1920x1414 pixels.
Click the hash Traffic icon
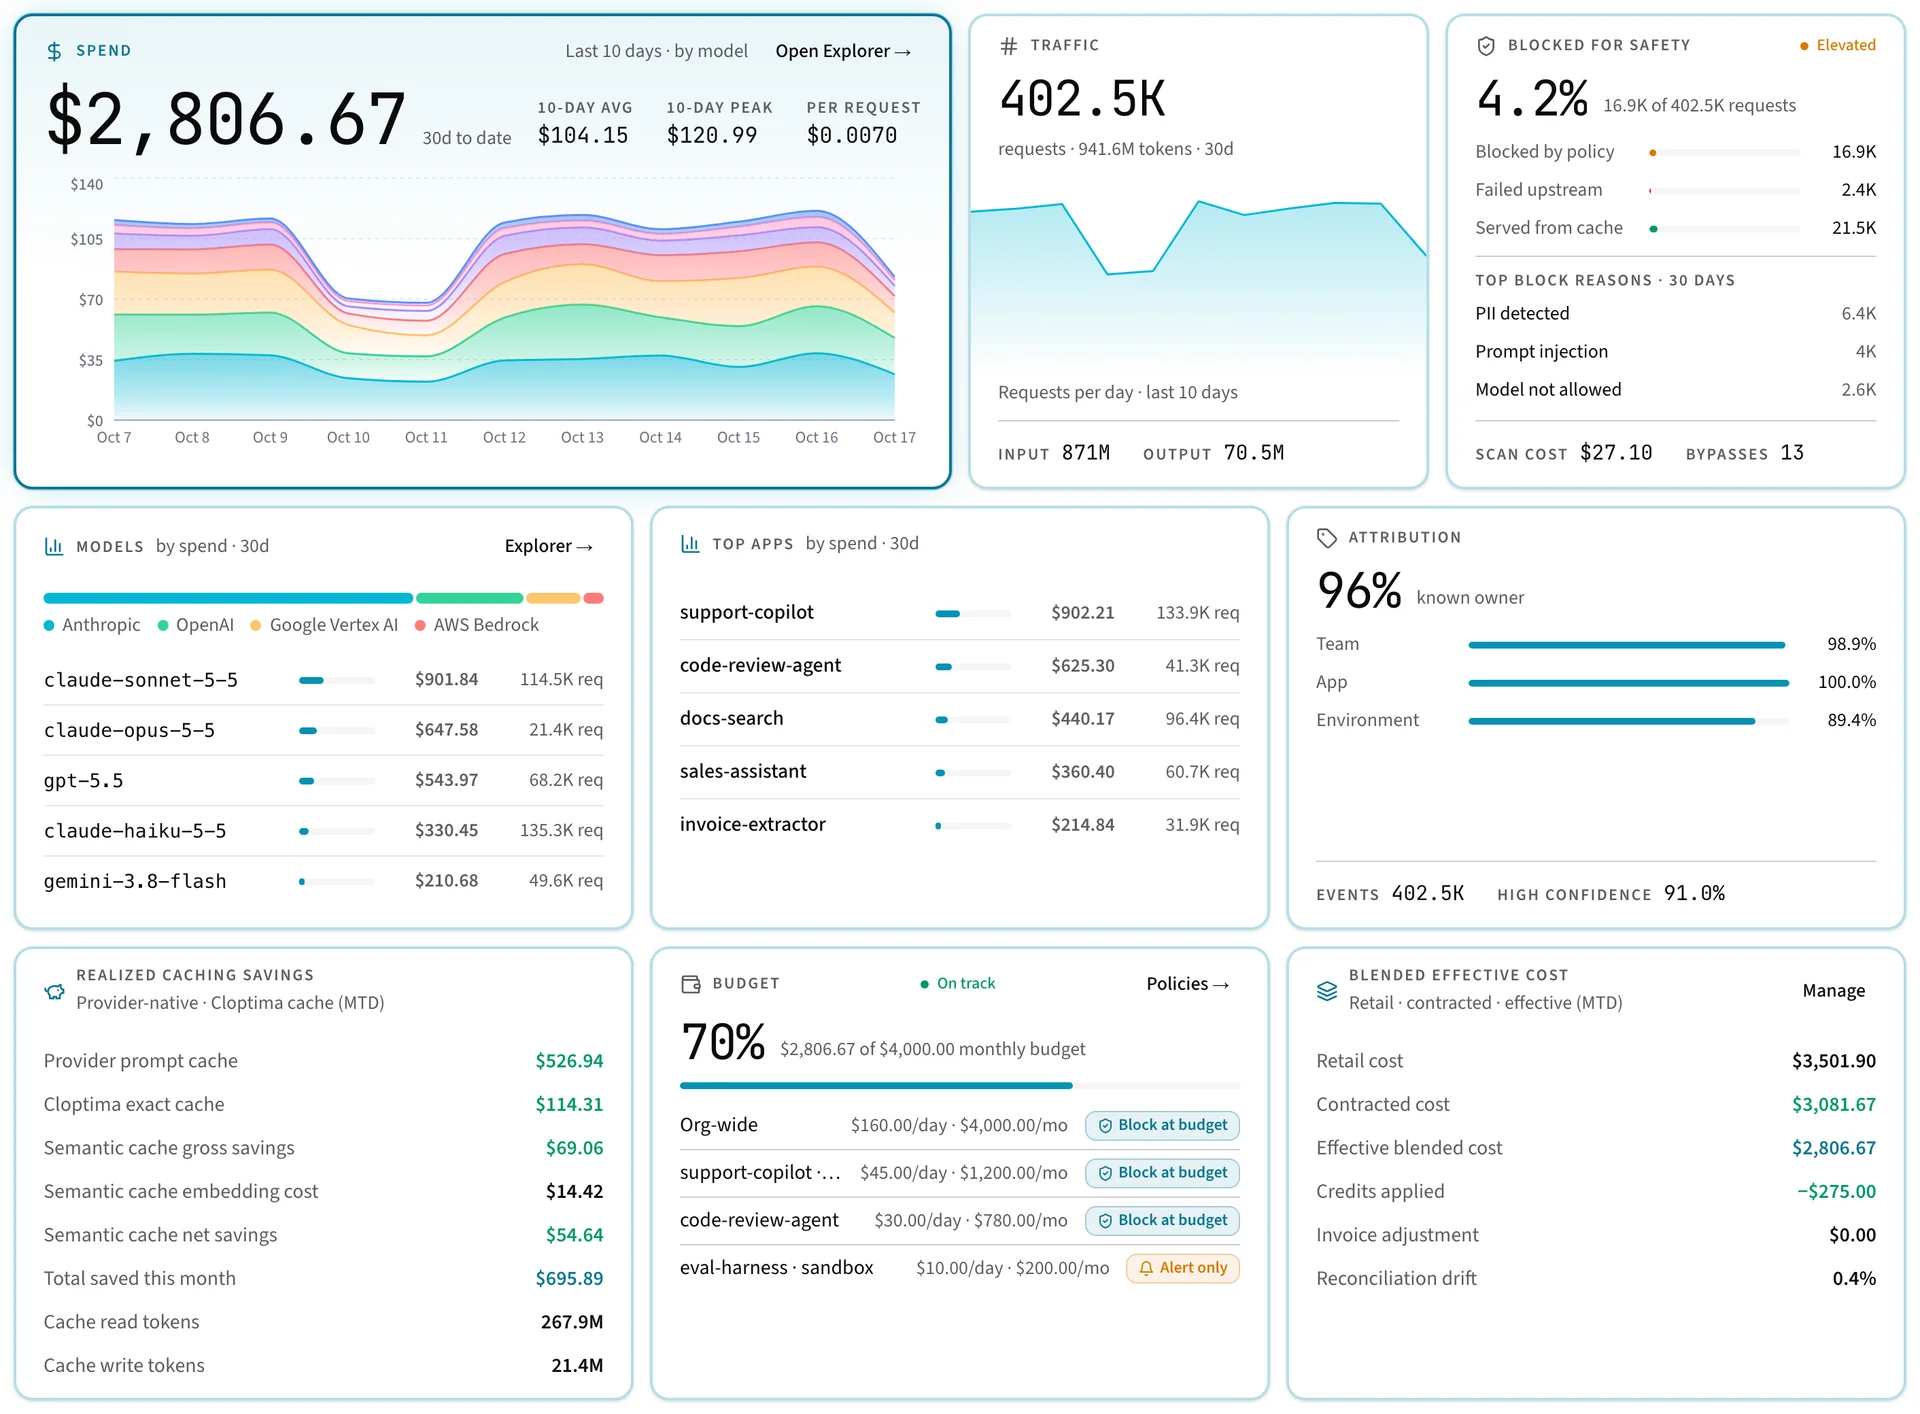pos(1009,45)
